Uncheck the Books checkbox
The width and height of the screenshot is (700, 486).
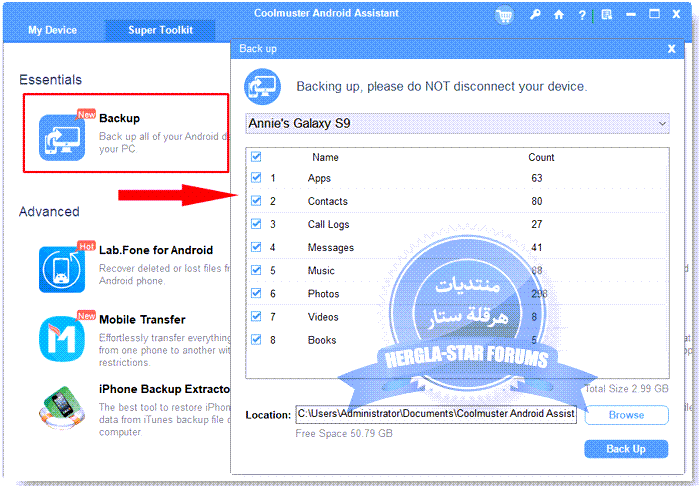click(256, 340)
